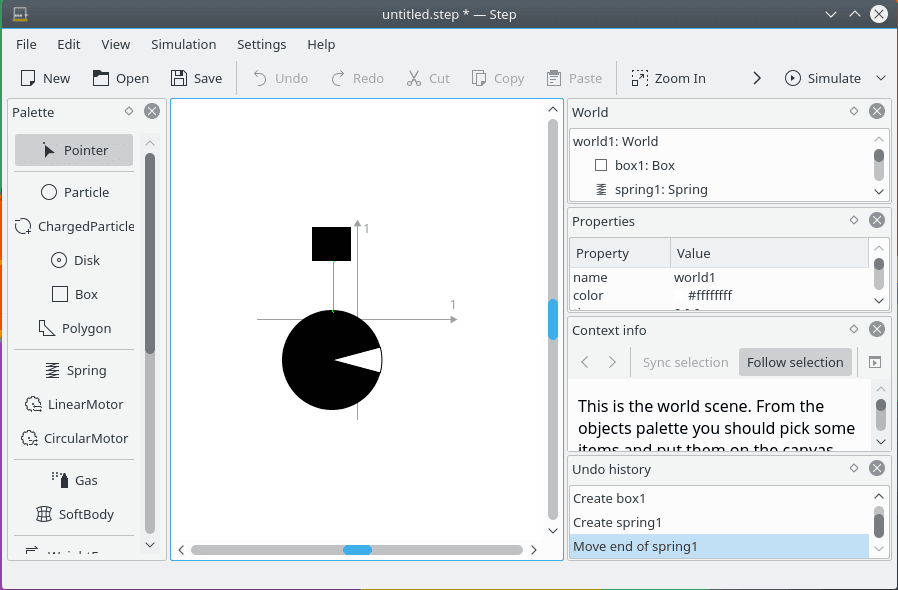Open the Simulate dropdown arrow
Viewport: 898px width, 590px height.
click(x=881, y=78)
